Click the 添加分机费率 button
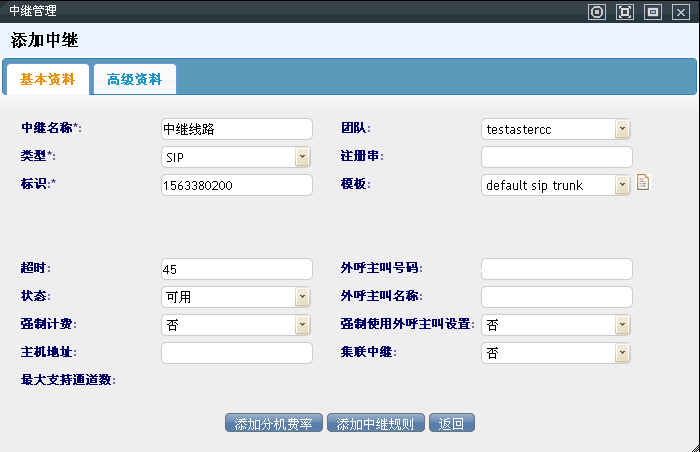The height and width of the screenshot is (452, 700). pyautogui.click(x=274, y=423)
